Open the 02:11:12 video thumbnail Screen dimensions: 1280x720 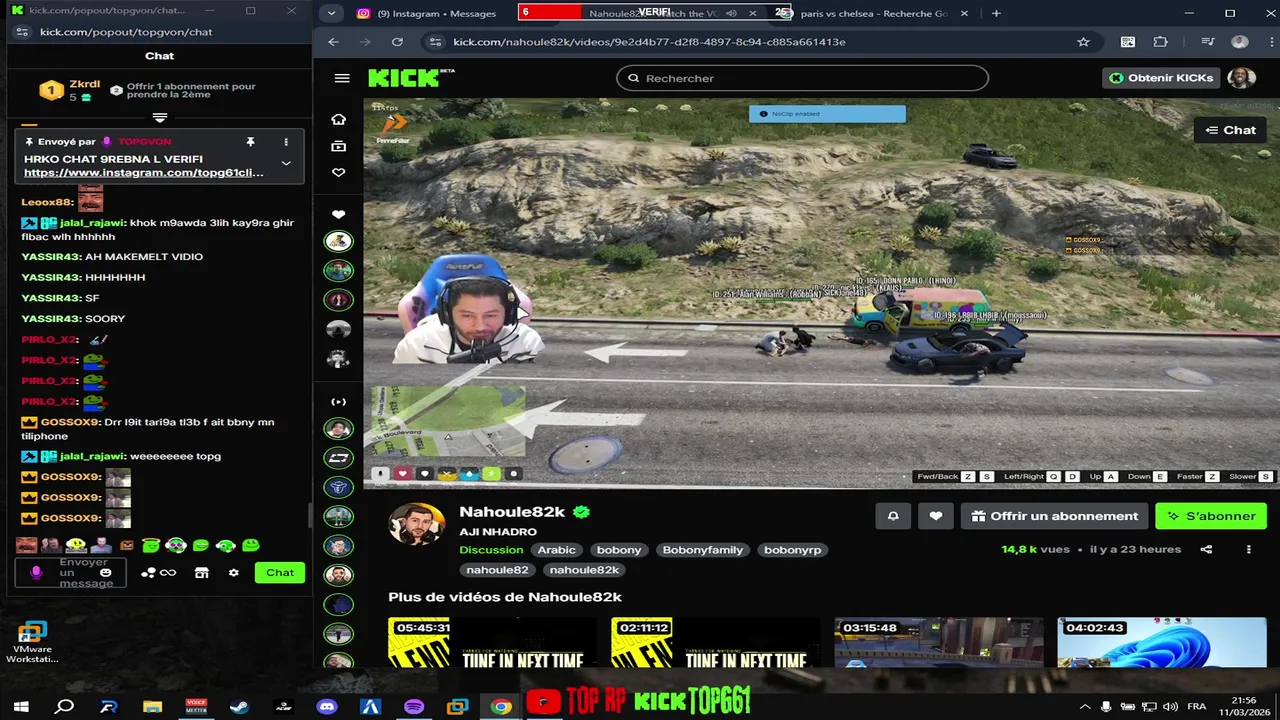715,643
